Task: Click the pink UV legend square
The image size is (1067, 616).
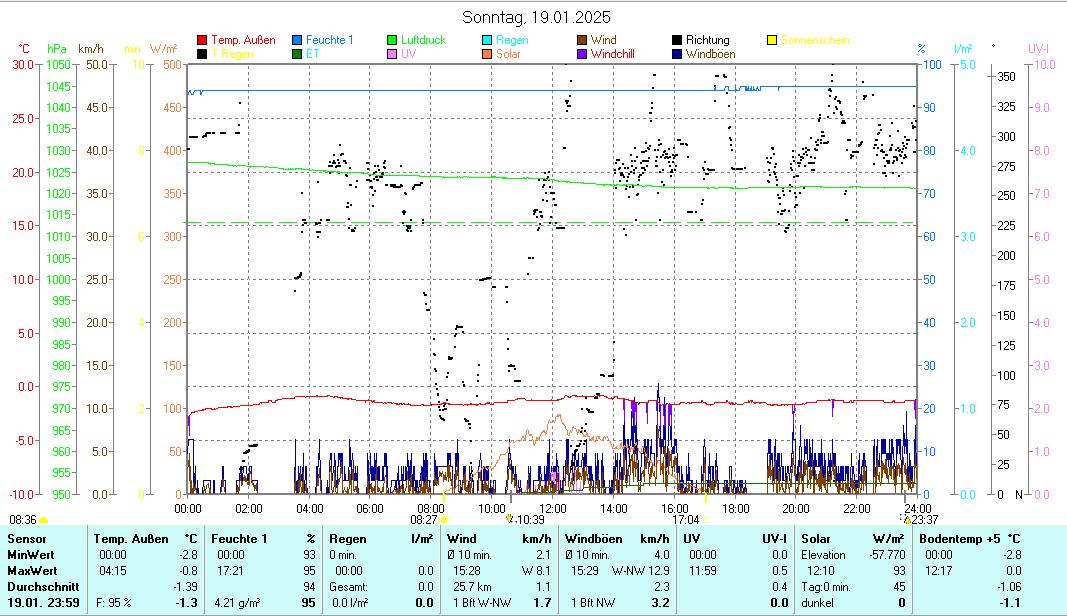Action: (x=393, y=54)
